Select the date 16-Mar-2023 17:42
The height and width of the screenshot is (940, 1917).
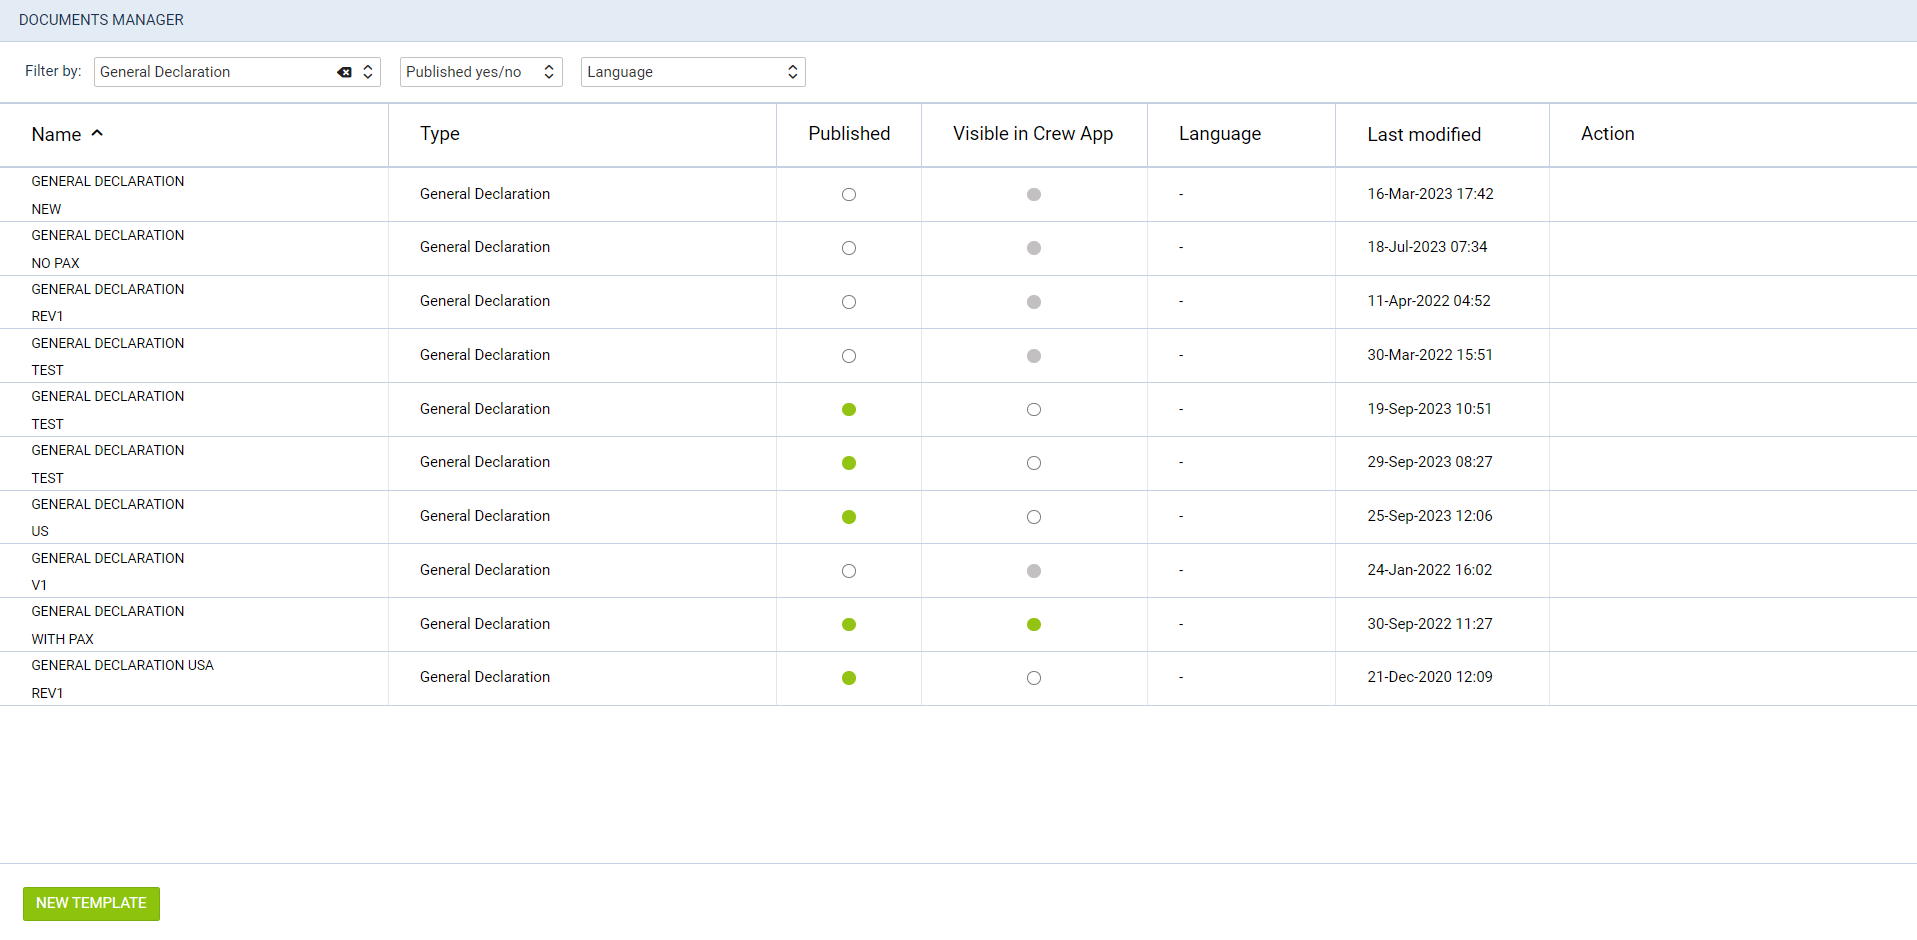point(1430,194)
